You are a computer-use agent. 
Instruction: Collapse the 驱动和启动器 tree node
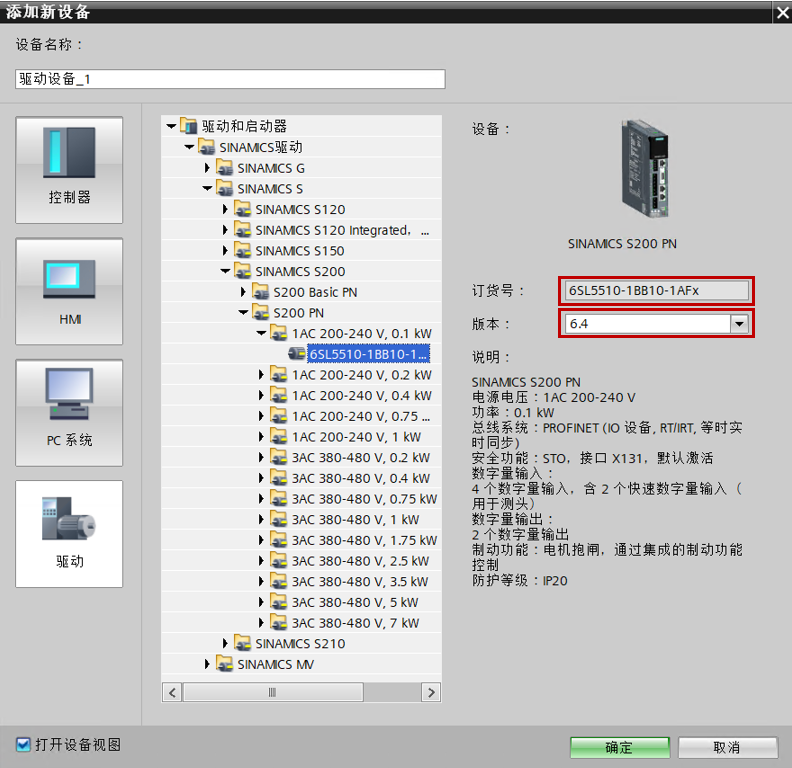click(171, 126)
